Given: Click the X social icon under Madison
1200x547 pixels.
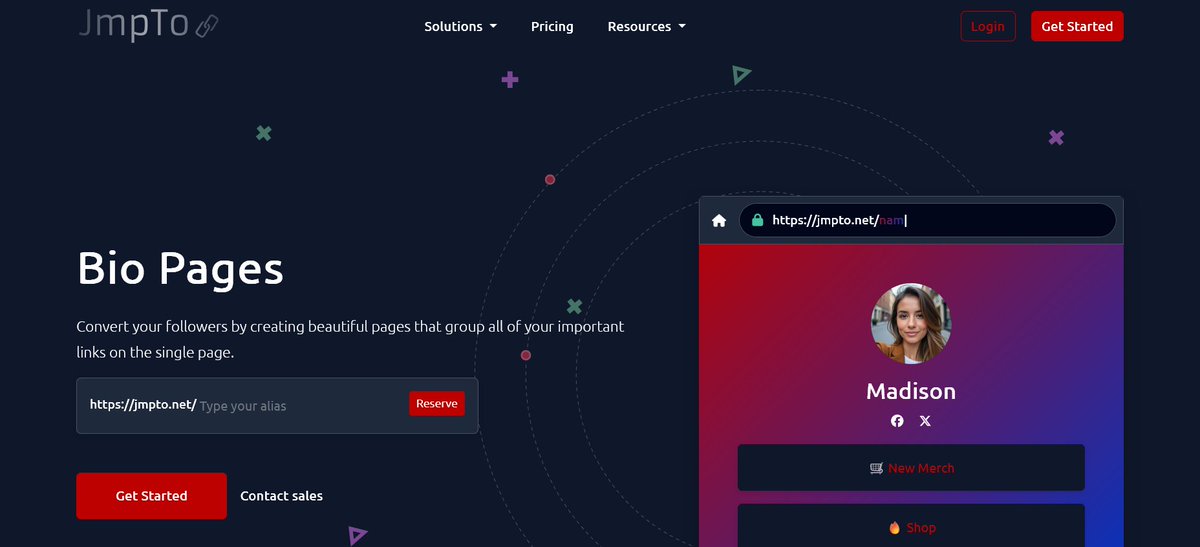Looking at the screenshot, I should (925, 421).
